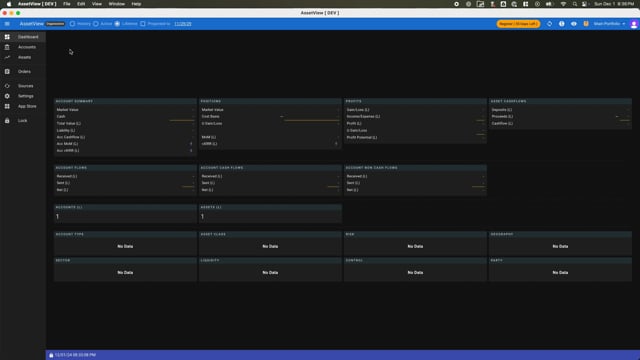Click the Asset Class panel header
Viewport: 640px width, 360px height.
point(270,234)
